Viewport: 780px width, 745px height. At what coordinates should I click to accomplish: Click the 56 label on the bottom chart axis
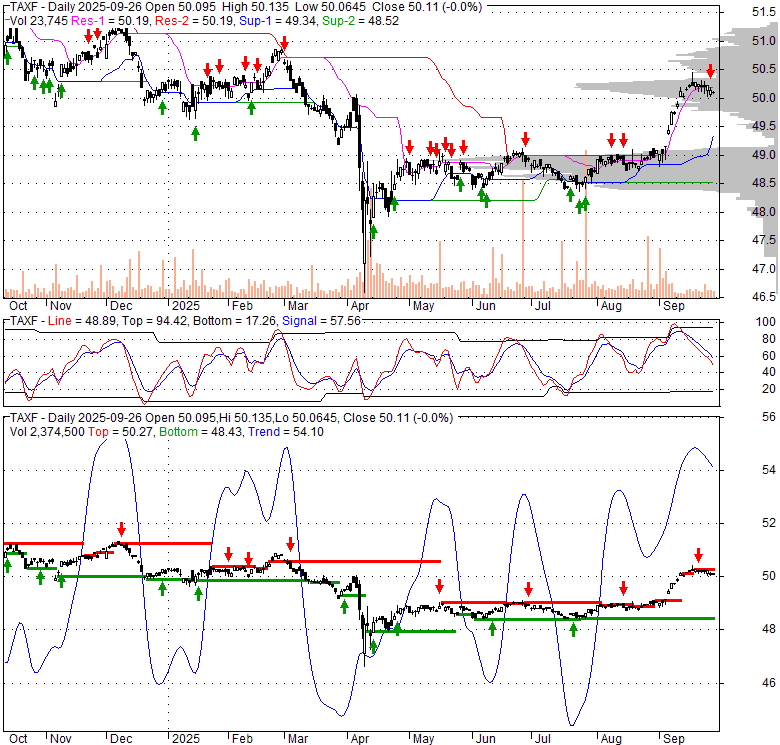[769, 417]
